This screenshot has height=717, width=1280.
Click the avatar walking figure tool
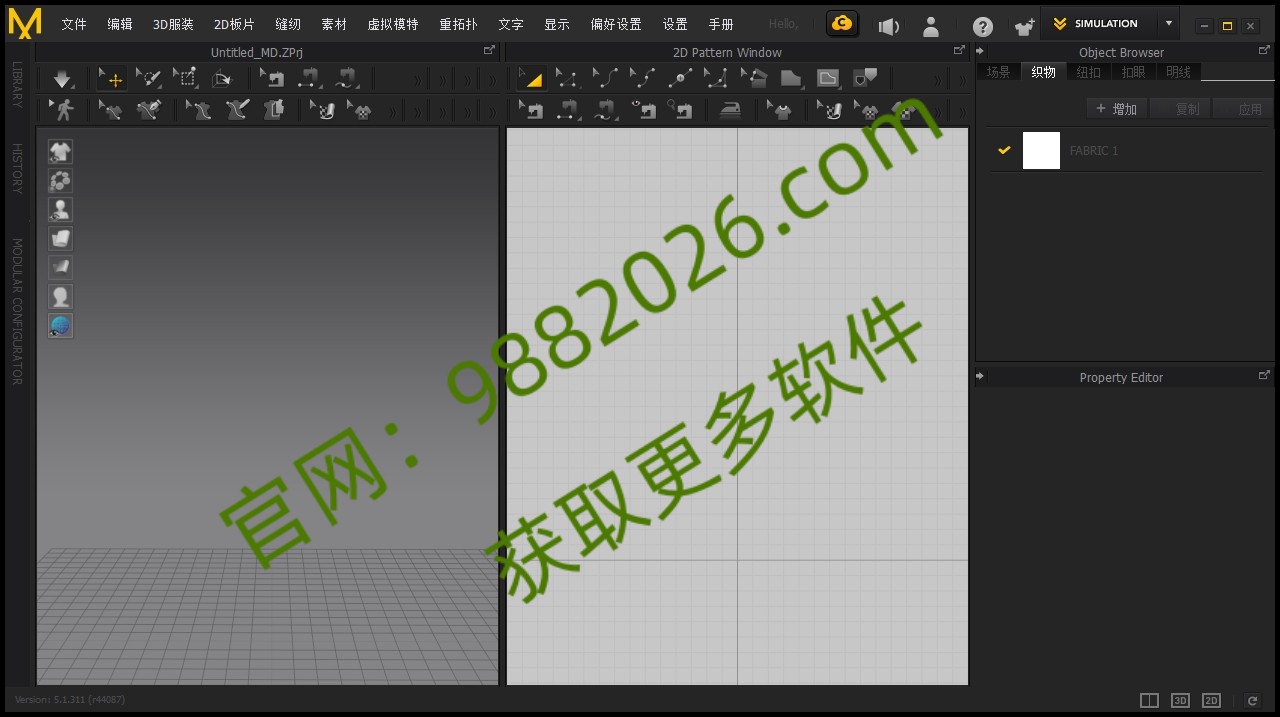63,110
